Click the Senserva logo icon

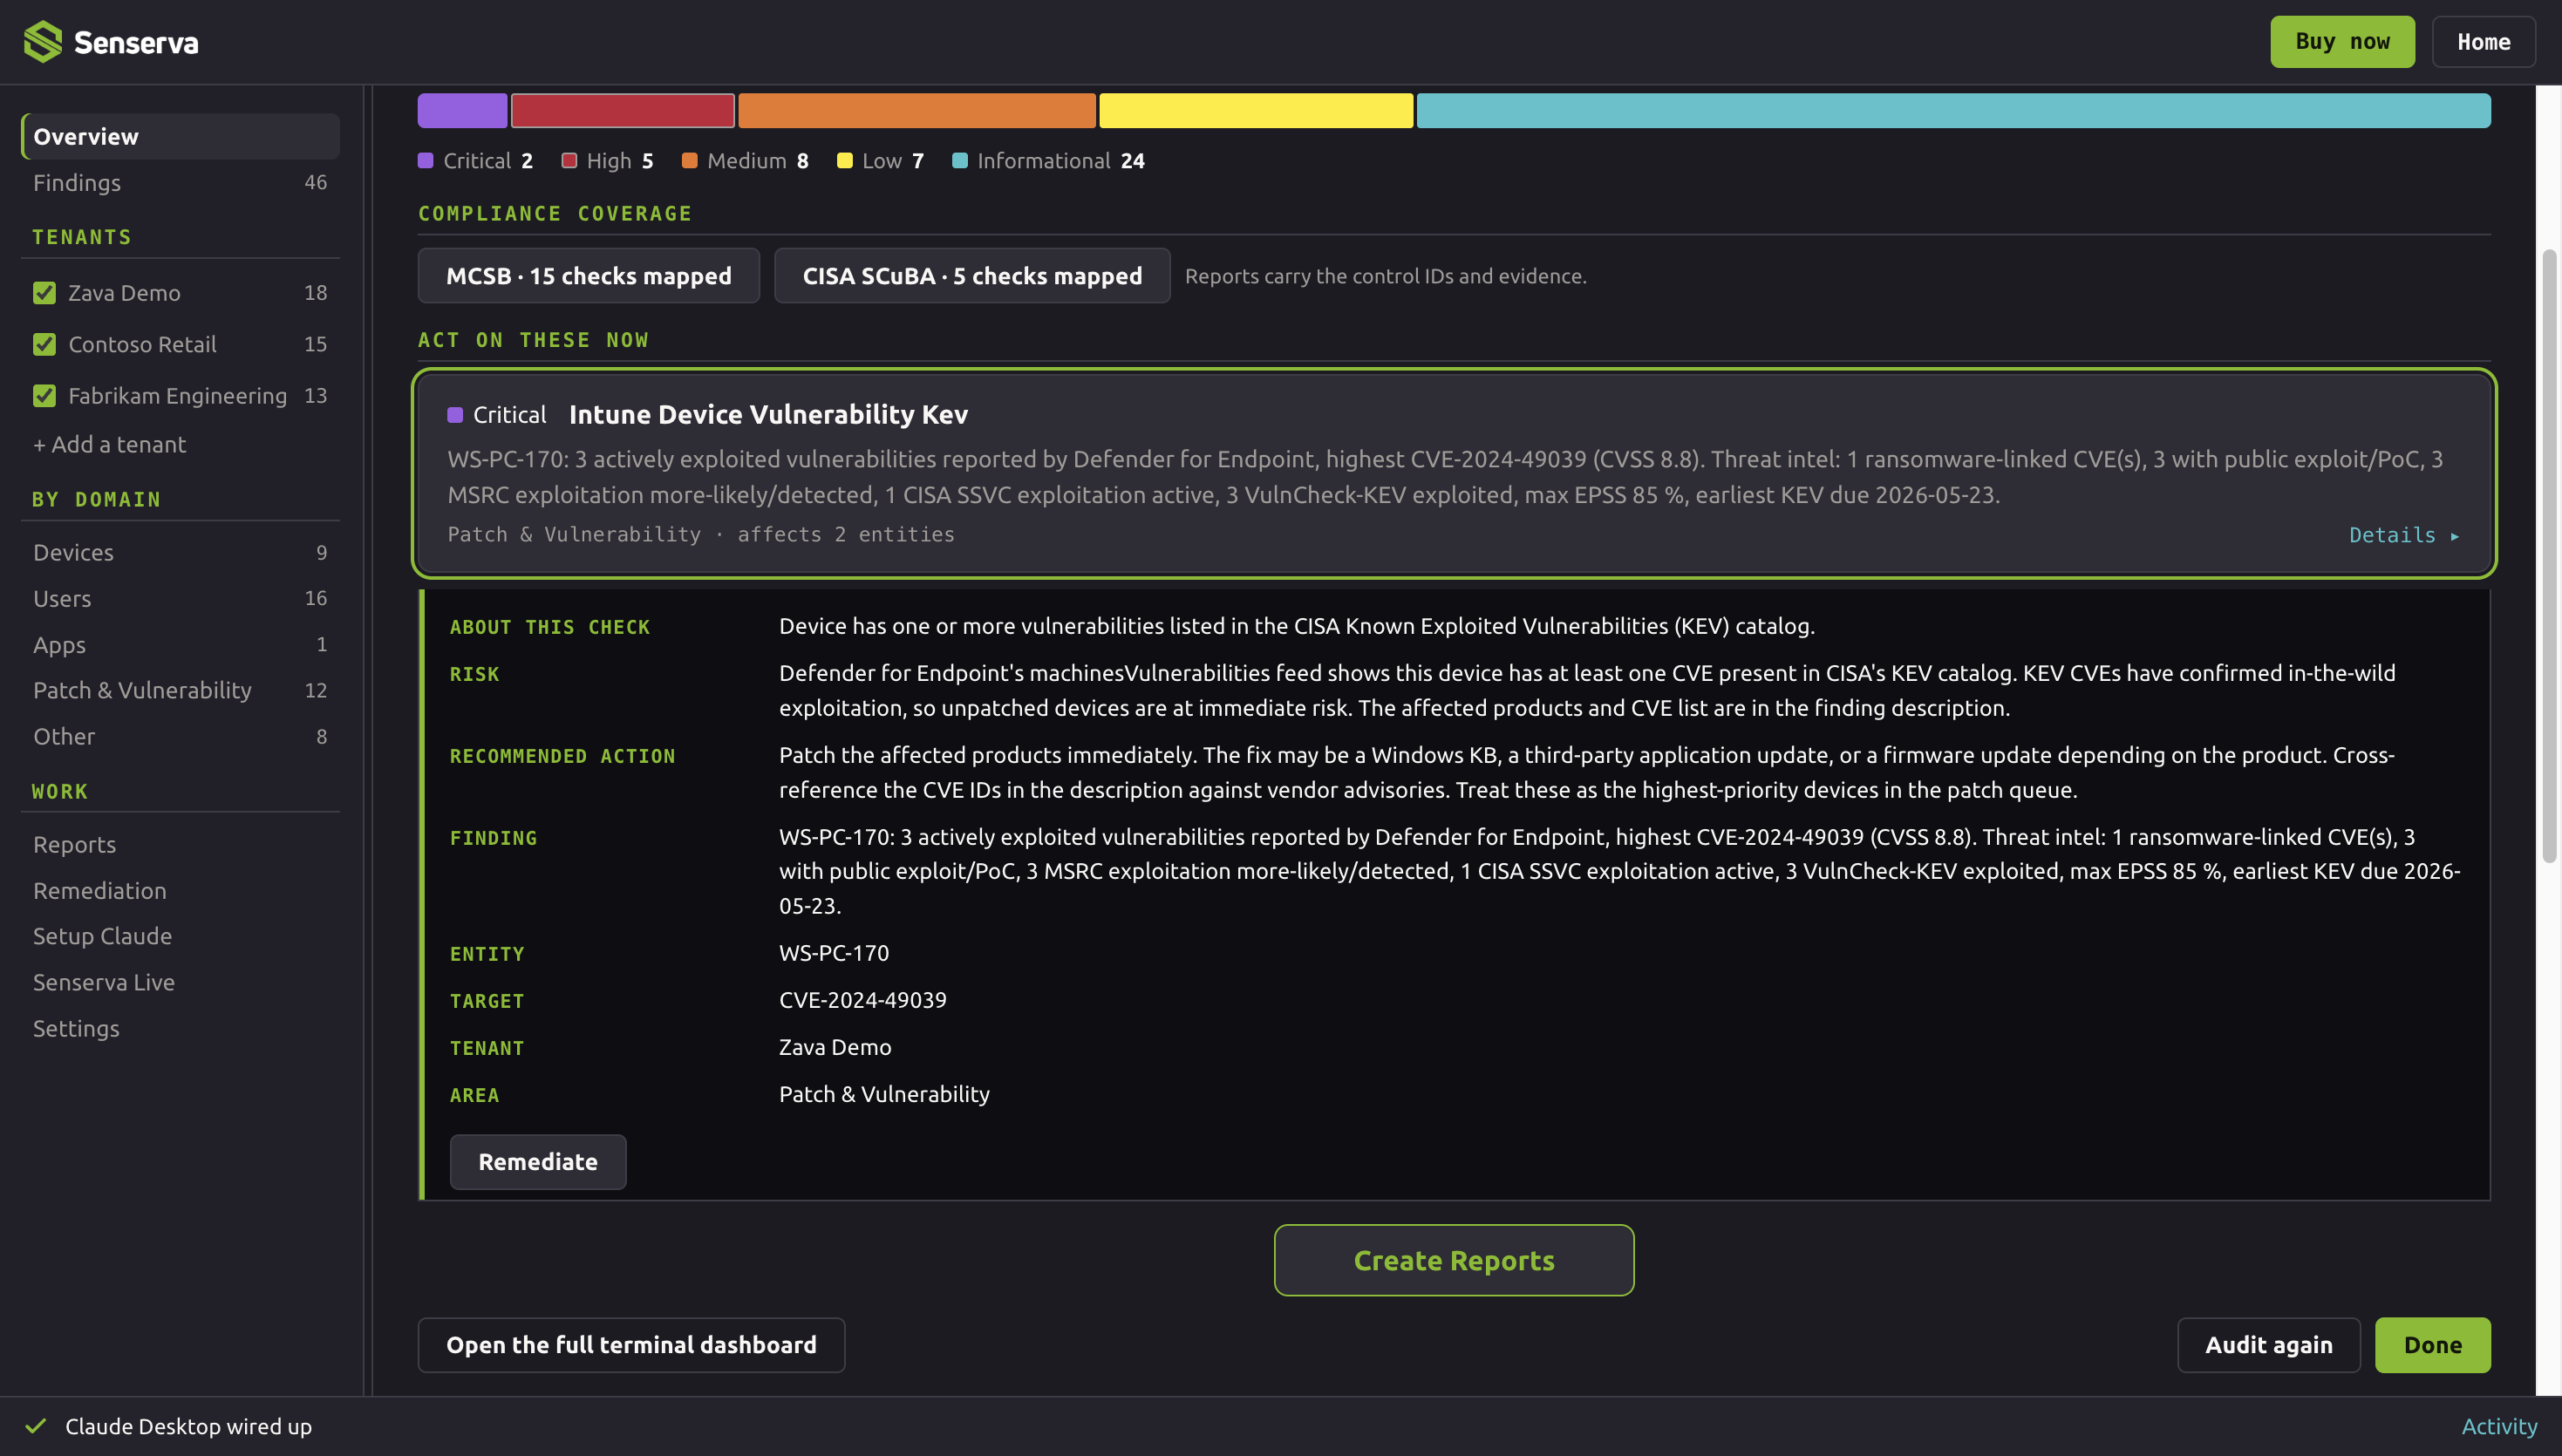43,42
